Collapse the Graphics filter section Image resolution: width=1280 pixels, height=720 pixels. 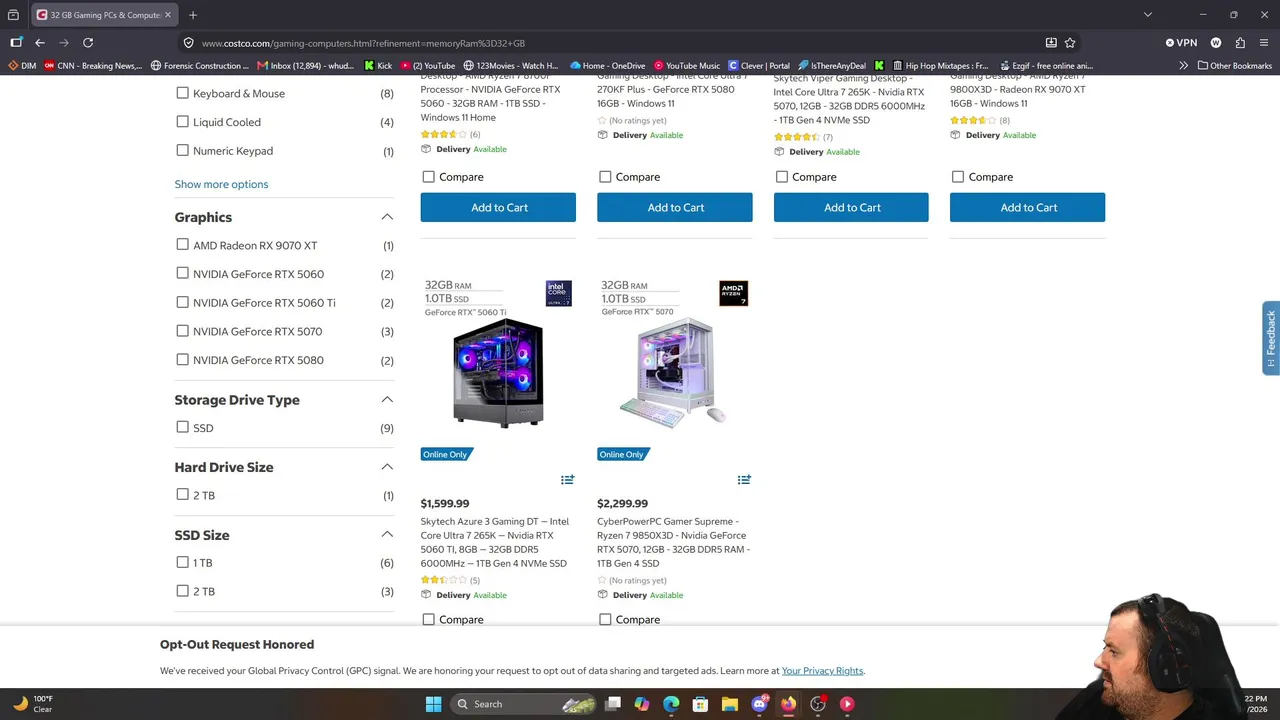point(387,217)
